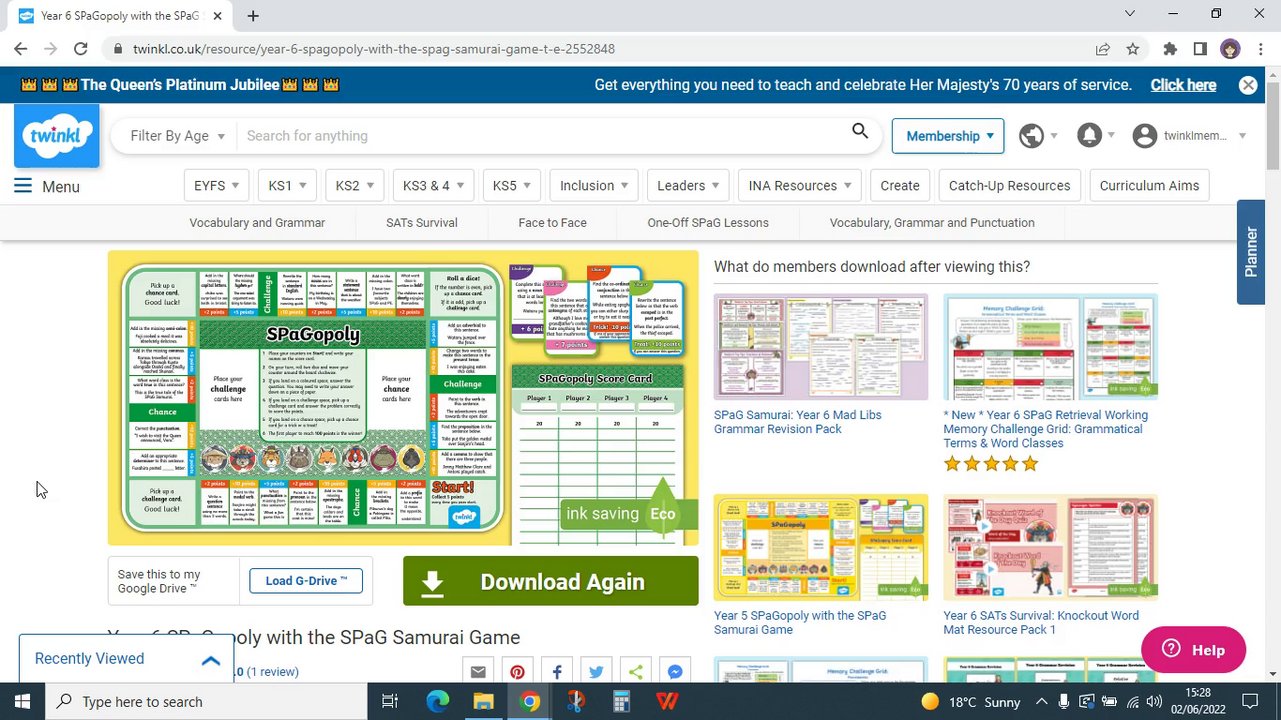The height and width of the screenshot is (720, 1281).
Task: Open the hamburger Menu icon
Action: 23,186
